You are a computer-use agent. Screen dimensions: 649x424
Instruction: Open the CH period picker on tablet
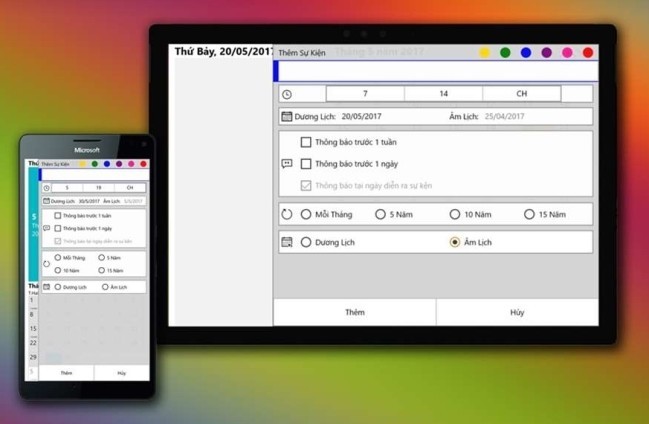pyautogui.click(x=521, y=94)
